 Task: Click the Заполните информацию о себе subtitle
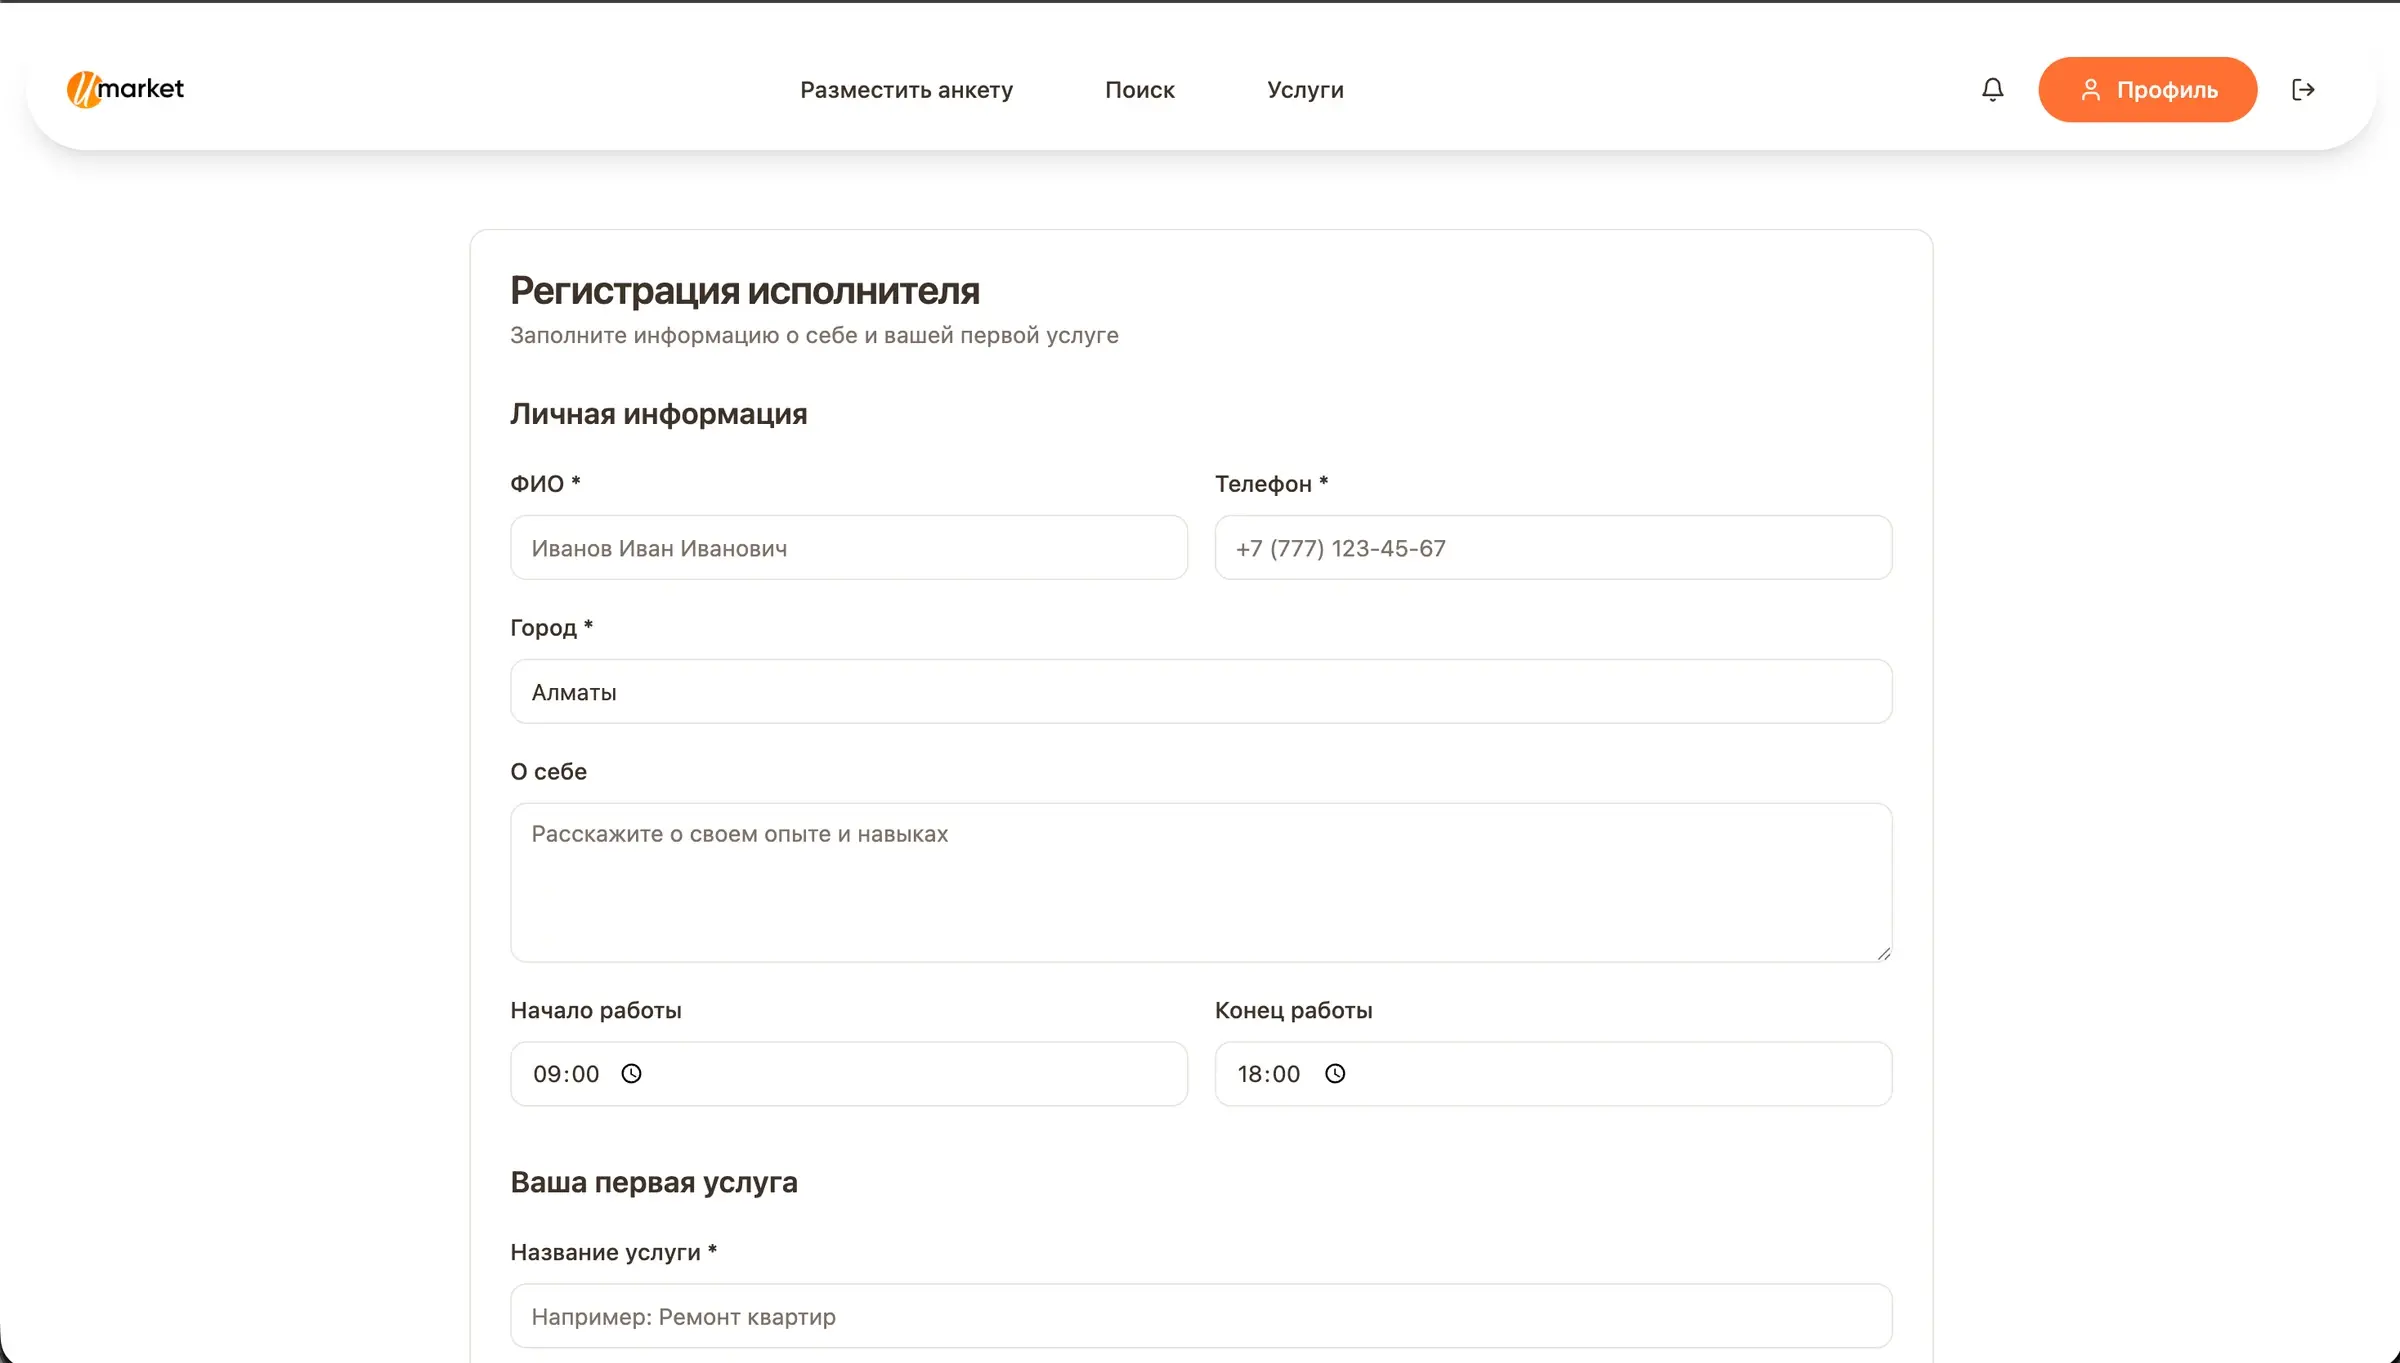814,335
